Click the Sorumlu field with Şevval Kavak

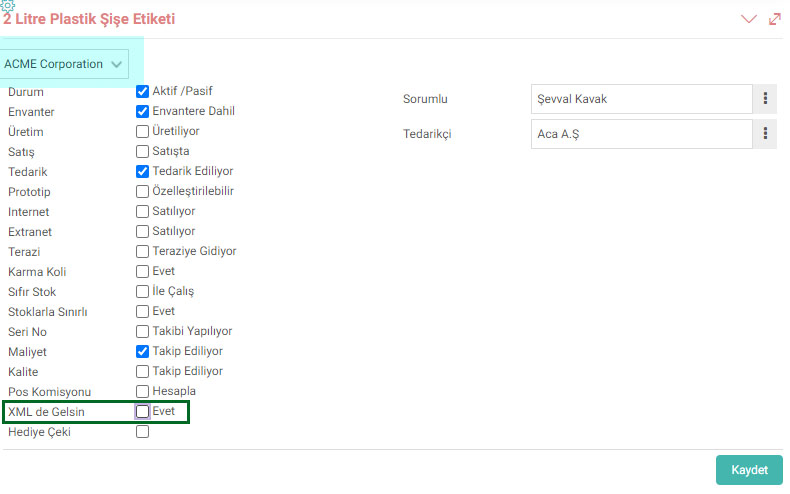[641, 99]
